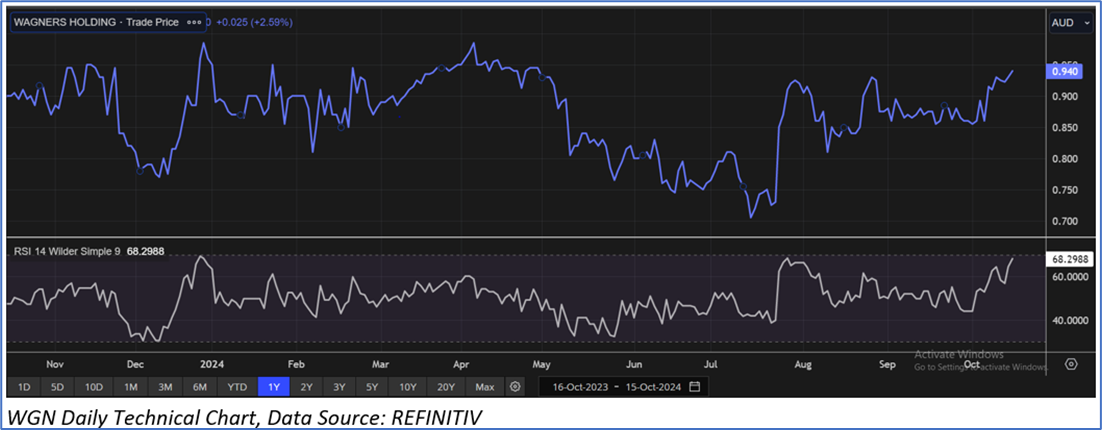
Task: Click the Jun label on time axis
Action: pos(634,365)
